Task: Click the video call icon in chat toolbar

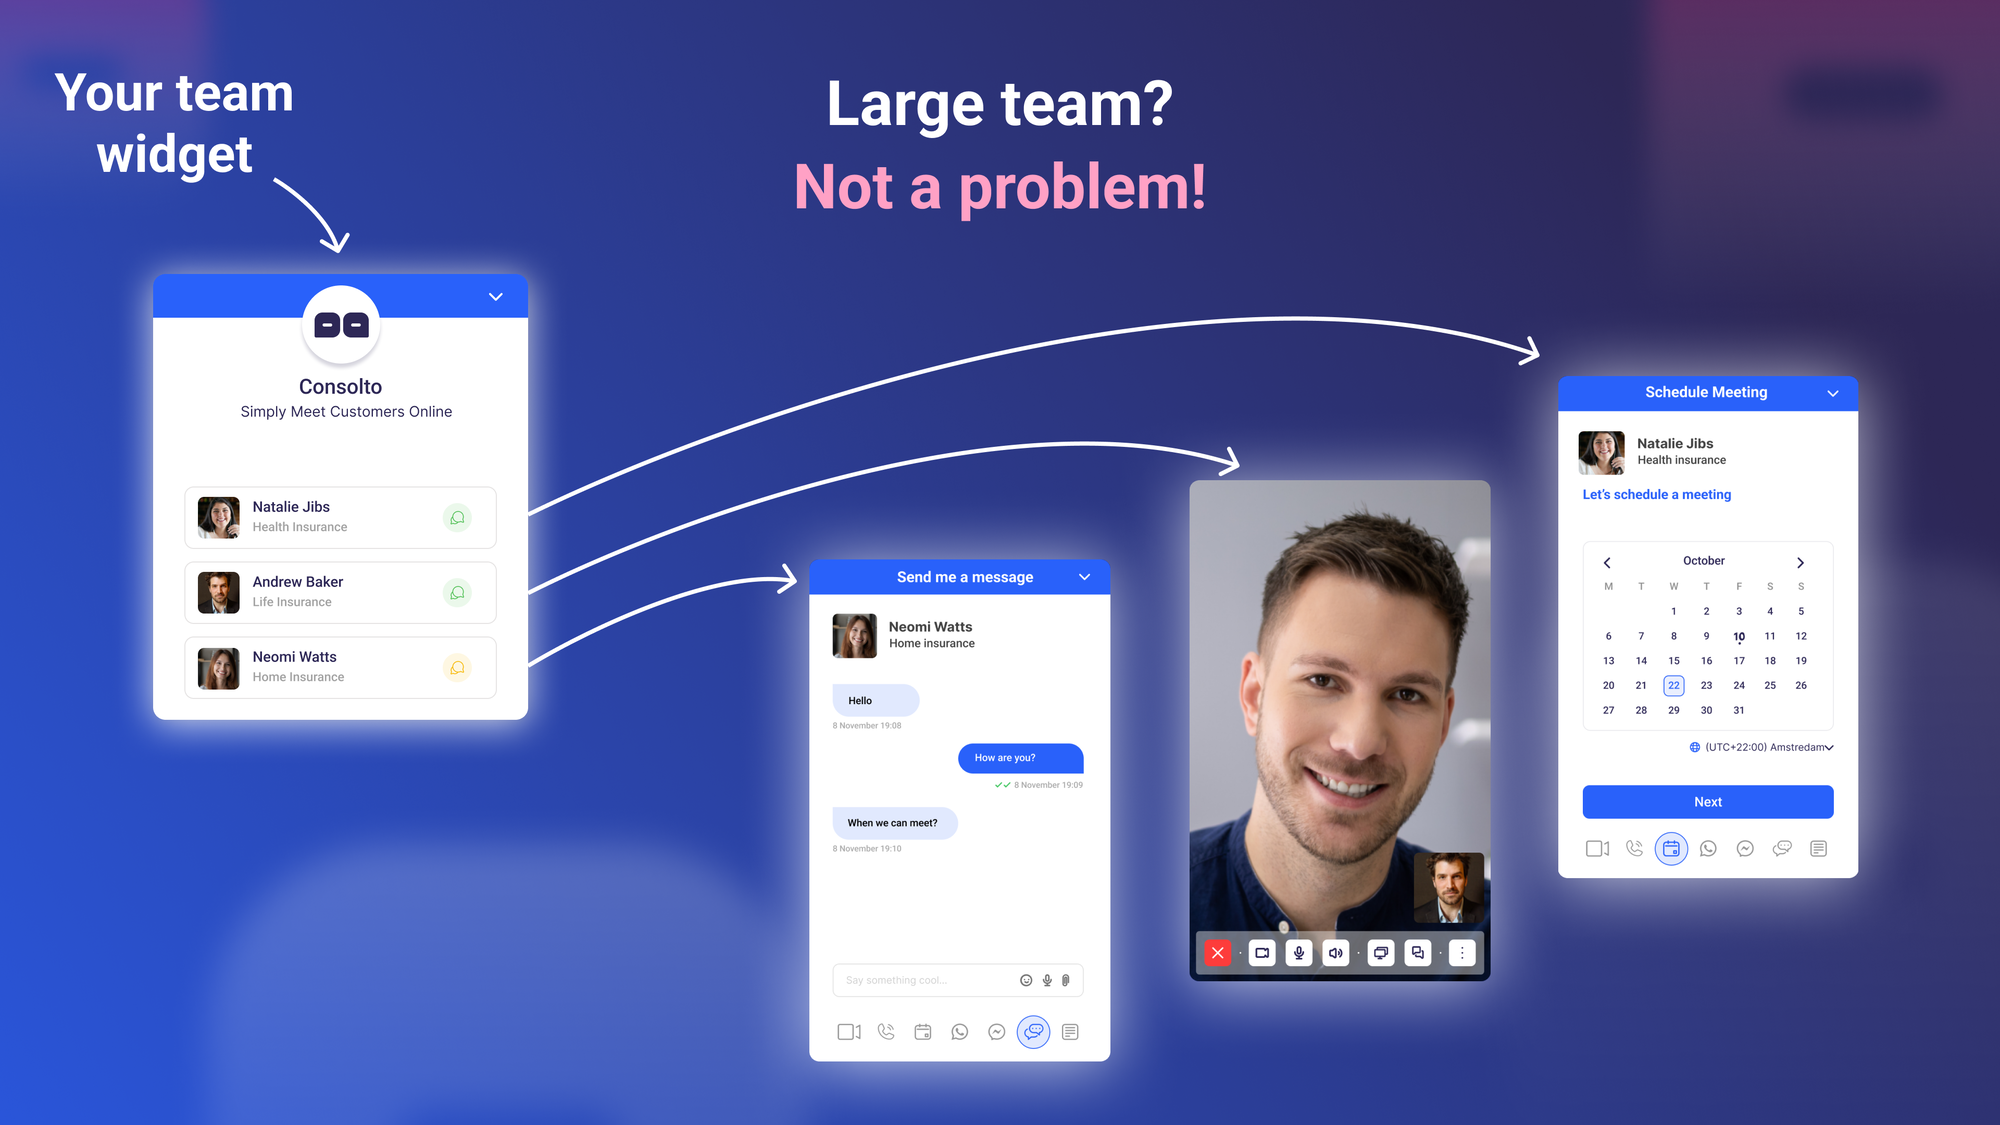Action: (x=848, y=1032)
